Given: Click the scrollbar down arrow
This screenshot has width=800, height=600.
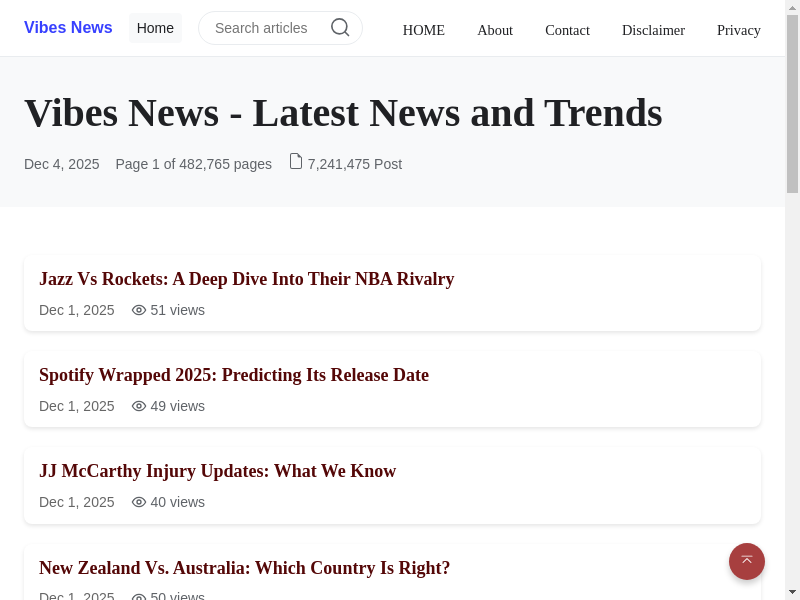Looking at the screenshot, I should point(792,592).
